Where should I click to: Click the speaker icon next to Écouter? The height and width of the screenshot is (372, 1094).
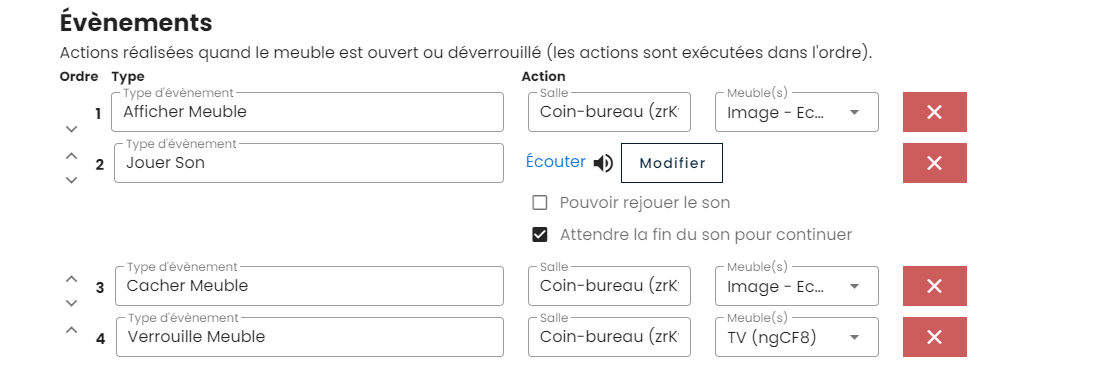coord(603,163)
